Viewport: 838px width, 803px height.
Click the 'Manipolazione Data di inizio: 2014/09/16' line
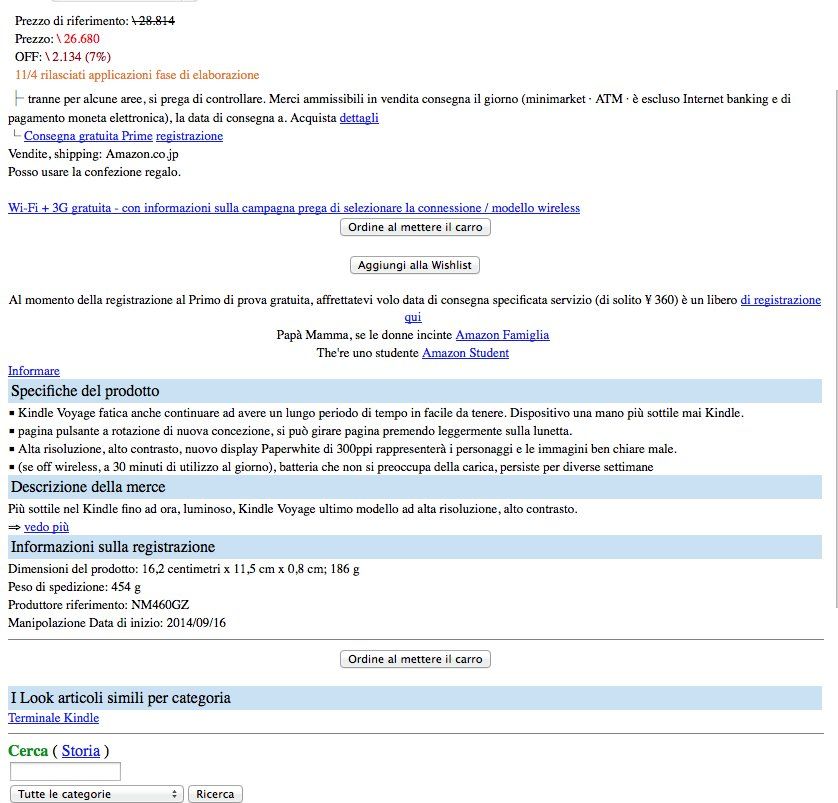click(117, 623)
